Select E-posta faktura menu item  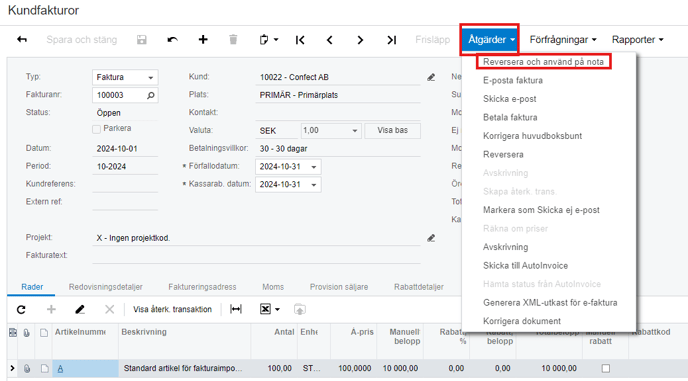tap(513, 80)
